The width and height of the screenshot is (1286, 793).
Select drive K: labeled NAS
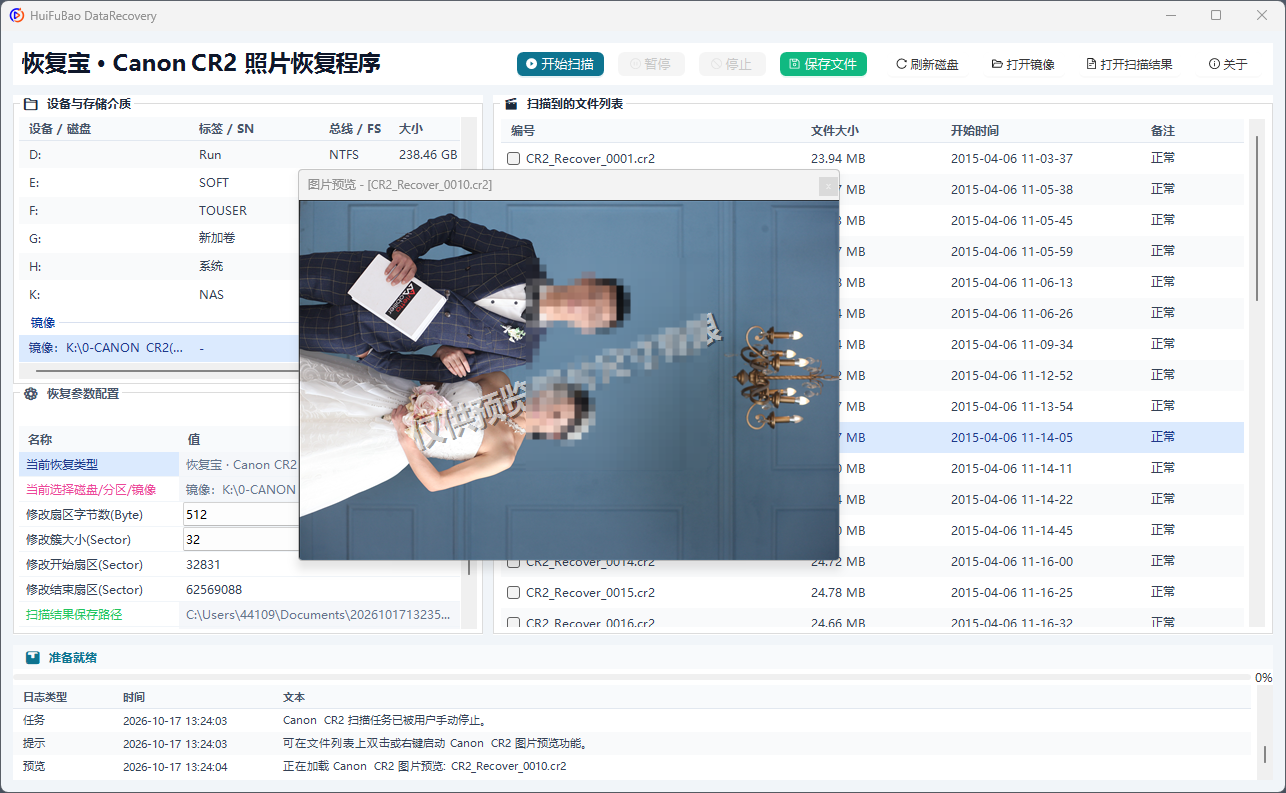click(x=160, y=295)
